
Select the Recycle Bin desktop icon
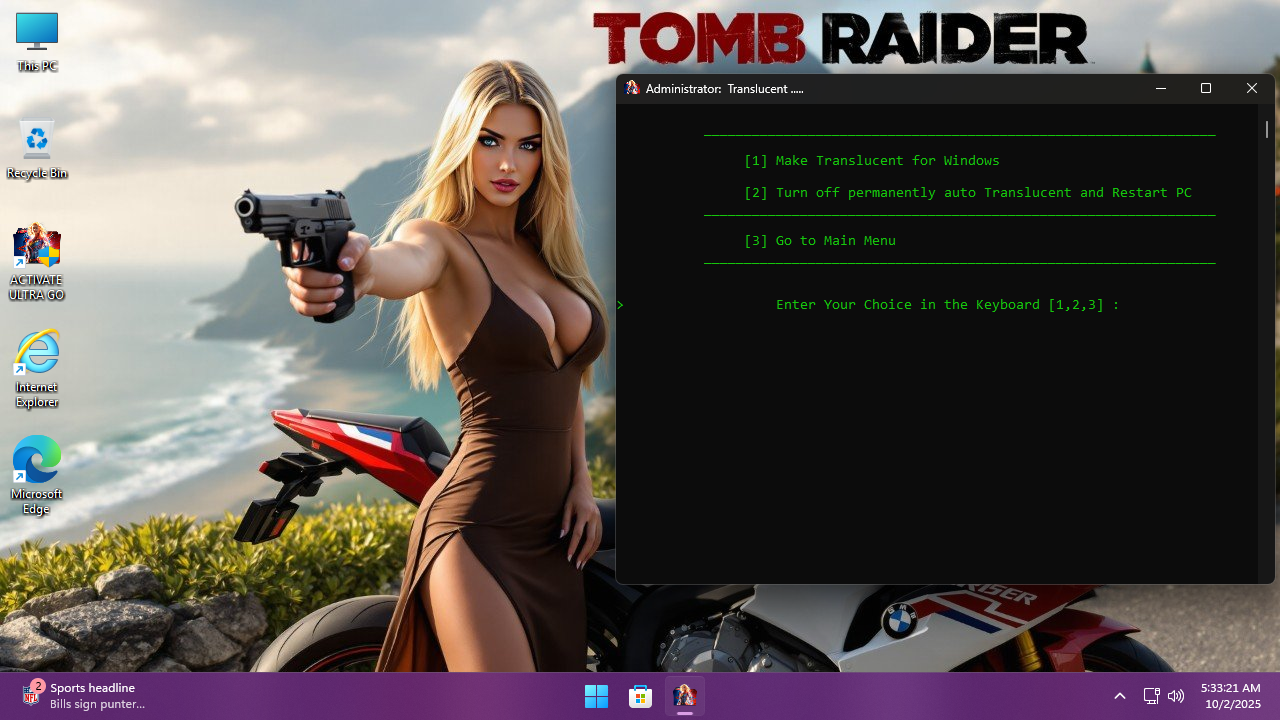tap(37, 150)
